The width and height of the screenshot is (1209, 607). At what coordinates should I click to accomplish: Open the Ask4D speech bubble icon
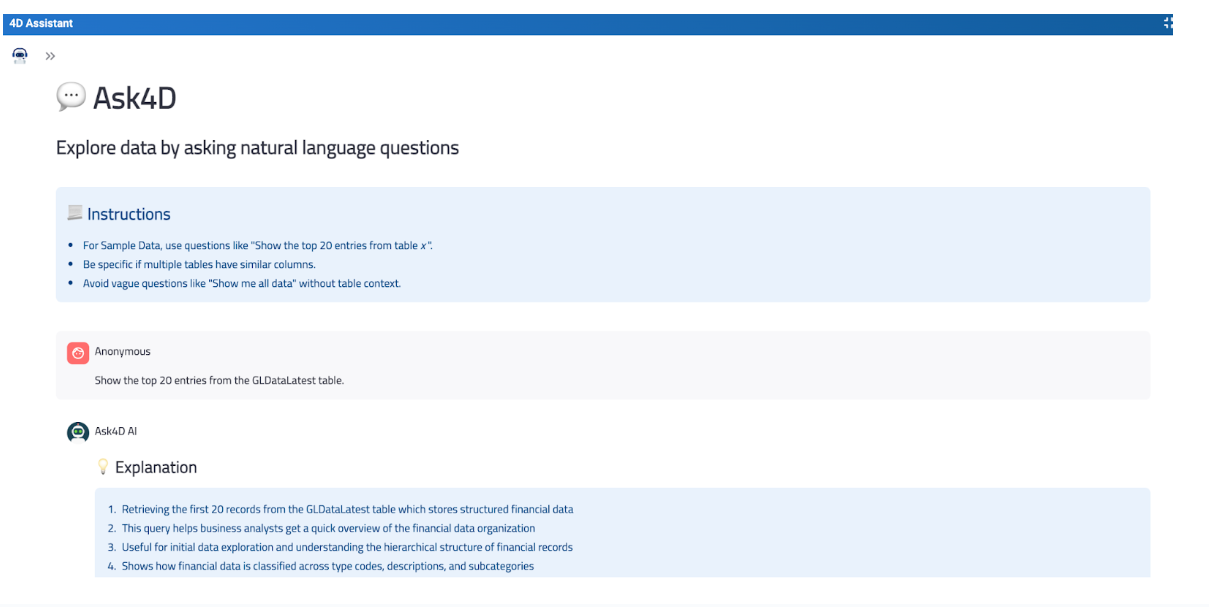pos(70,97)
